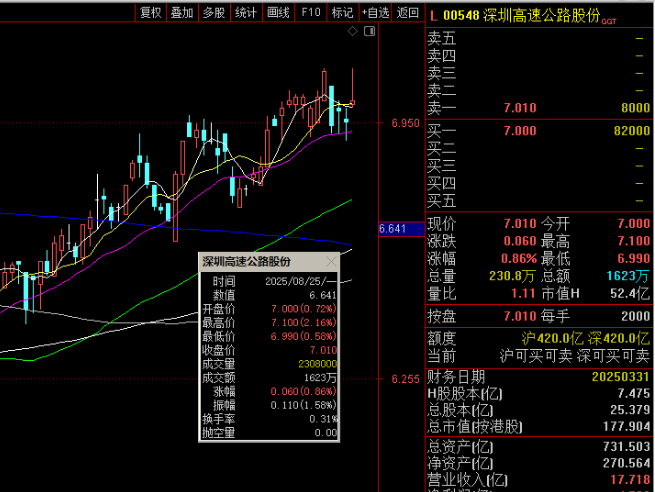The image size is (655, 492).
Task: Click popup 成交量 value 2308000
Action: point(317,364)
